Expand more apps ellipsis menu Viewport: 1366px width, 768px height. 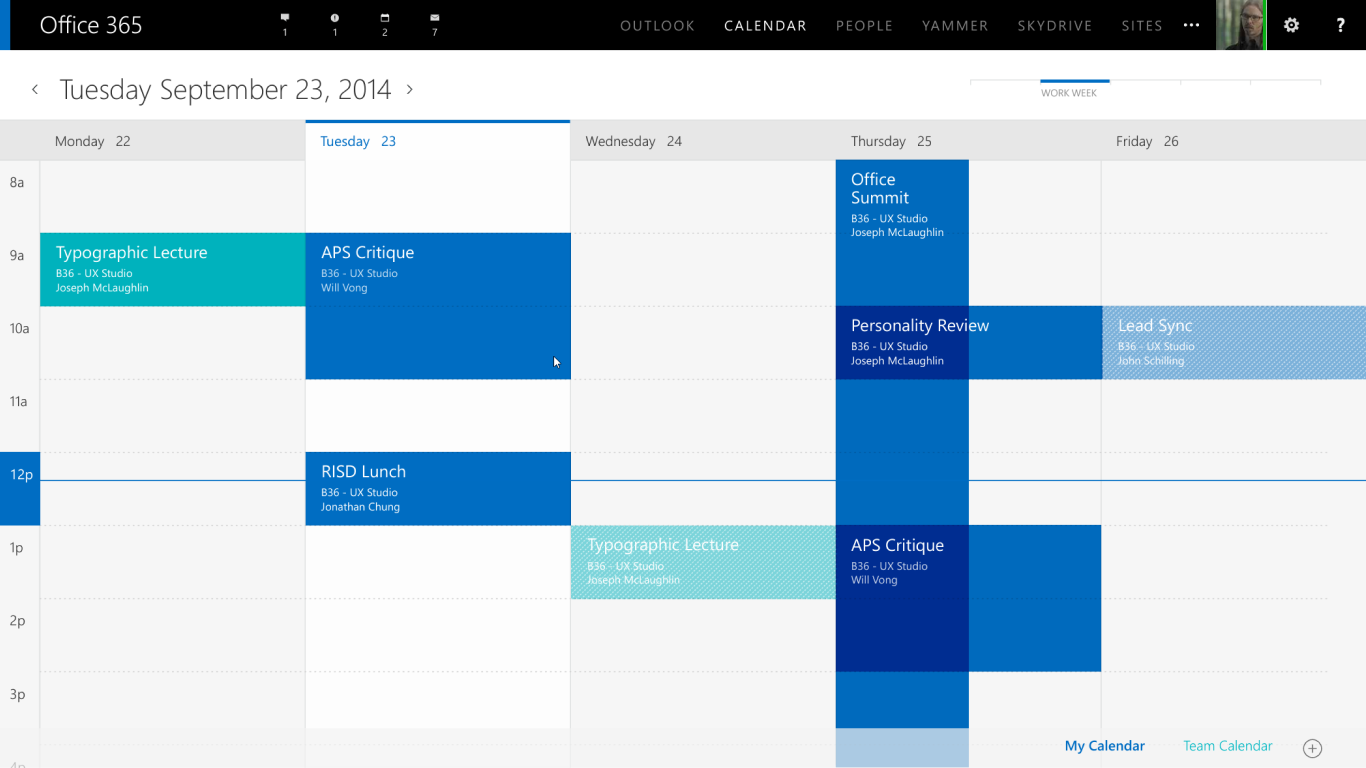1191,25
